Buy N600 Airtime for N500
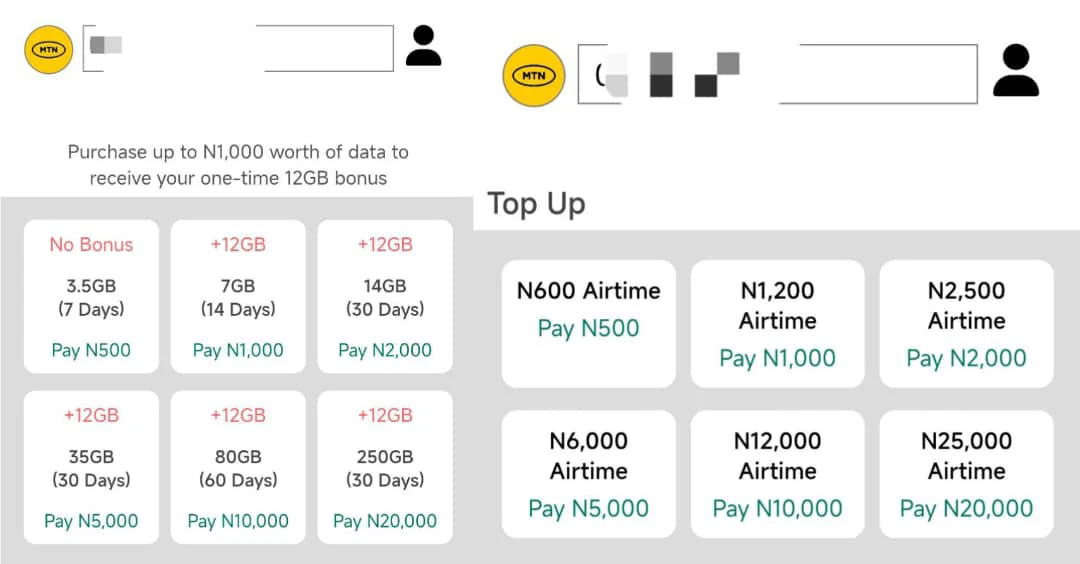 point(589,324)
